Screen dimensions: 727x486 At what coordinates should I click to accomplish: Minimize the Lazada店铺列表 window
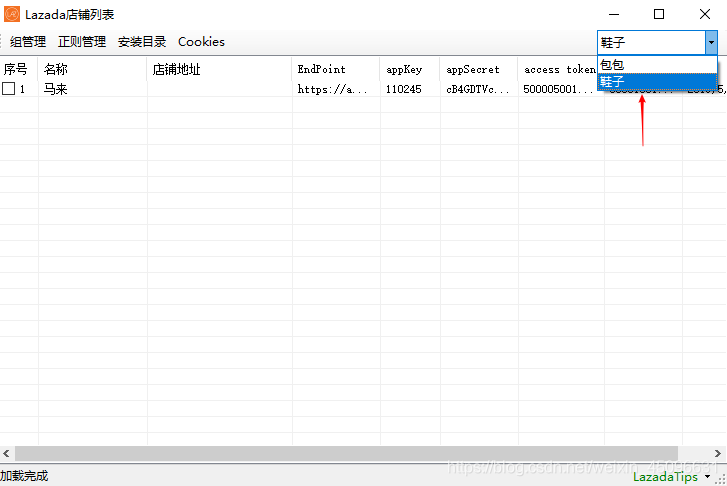[614, 14]
